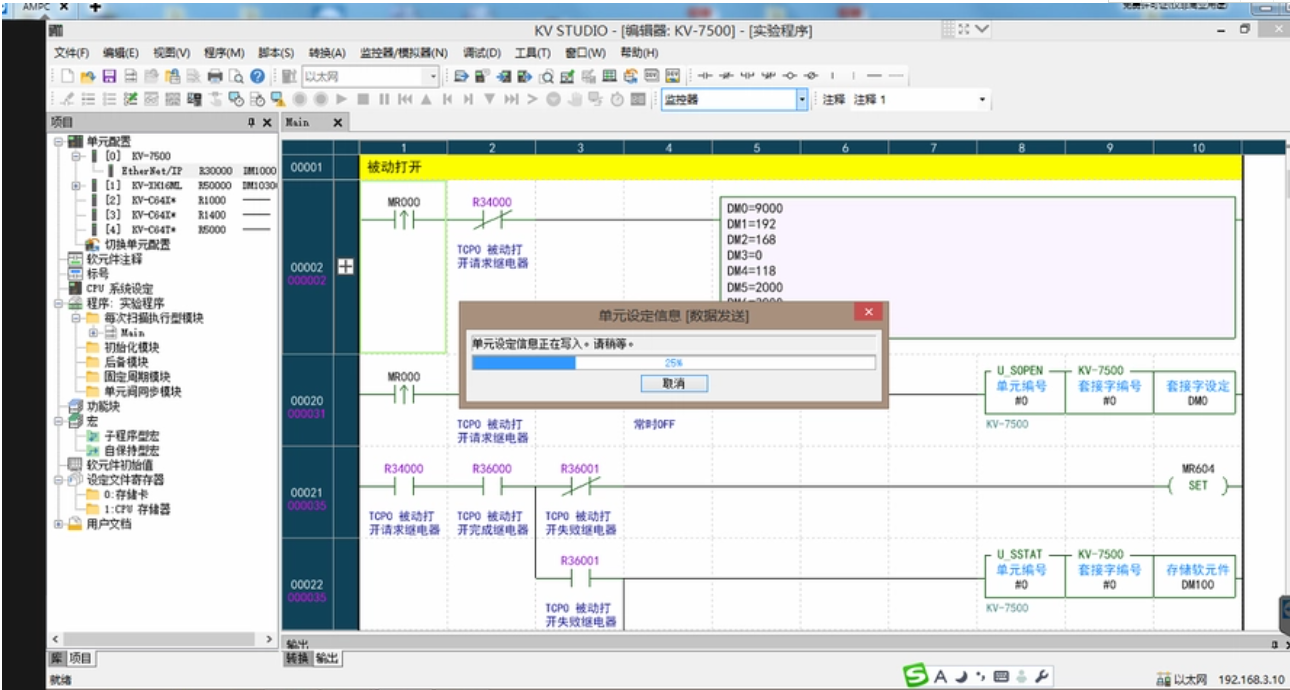This screenshot has height=690, width=1290.
Task: Click the Stop square icon in debug toolbar
Action: pyautogui.click(x=363, y=99)
